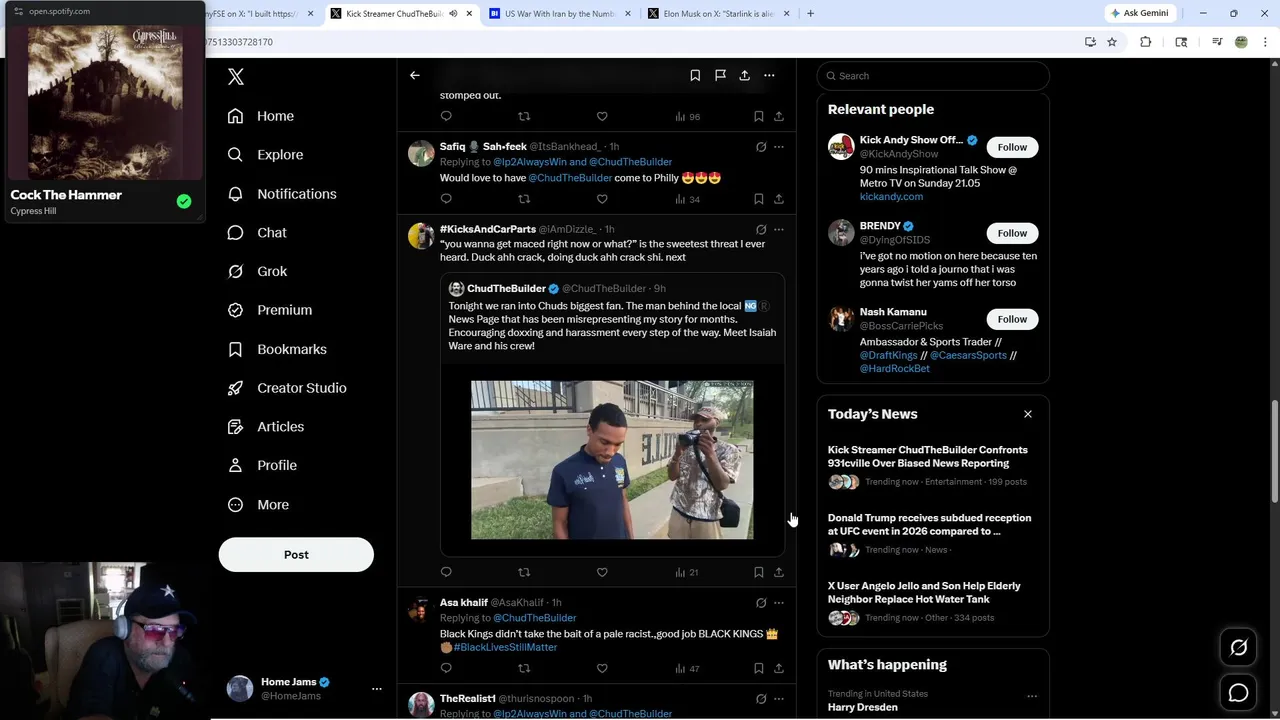Share the #KicksAndCarParts tweet
The image size is (1280, 720).
(x=779, y=572)
